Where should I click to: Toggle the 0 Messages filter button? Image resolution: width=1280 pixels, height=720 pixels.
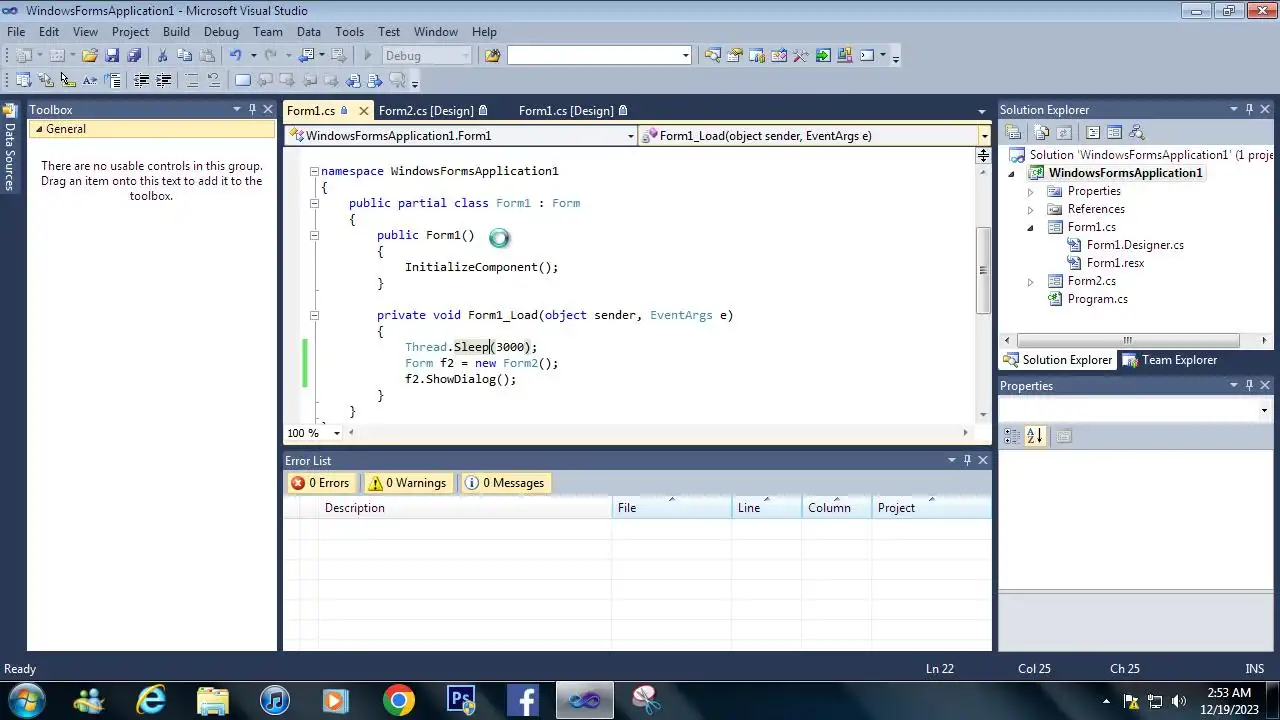[x=505, y=483]
